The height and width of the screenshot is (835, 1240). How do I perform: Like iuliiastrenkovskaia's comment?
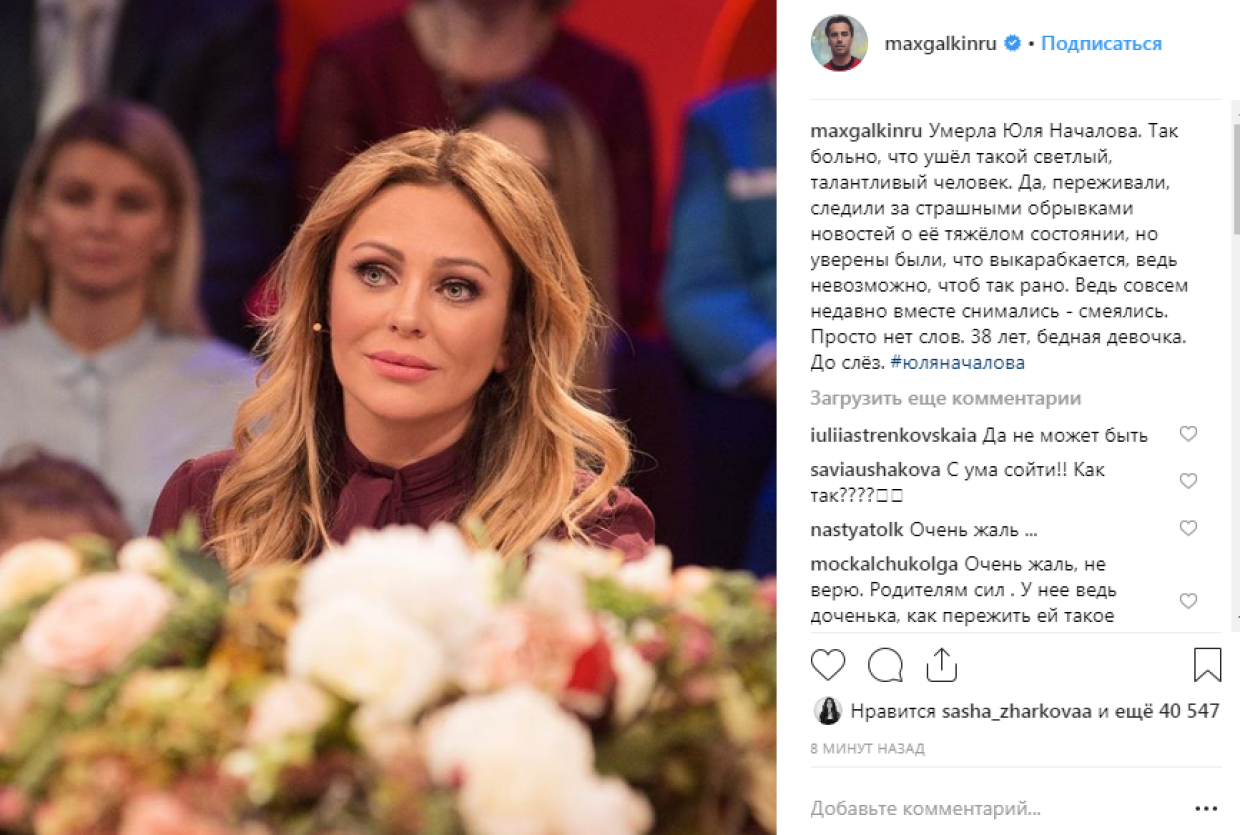pos(1188,434)
